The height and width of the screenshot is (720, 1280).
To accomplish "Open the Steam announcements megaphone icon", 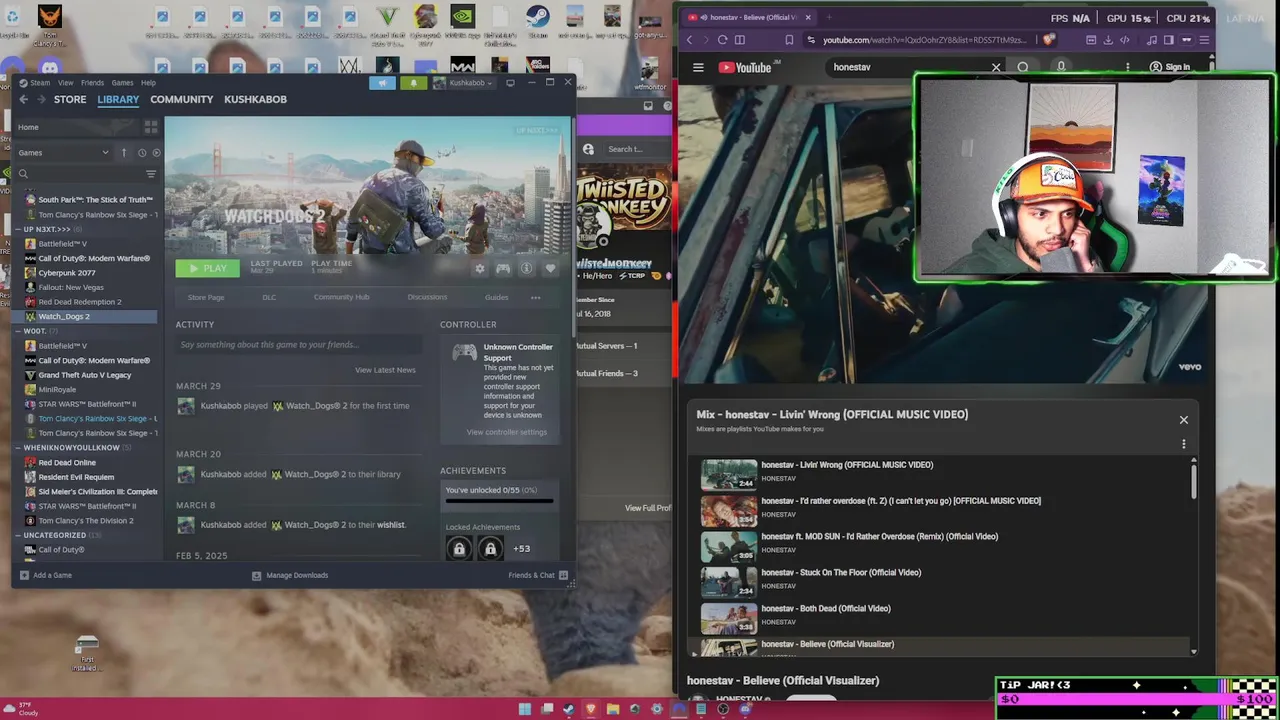I will (382, 83).
